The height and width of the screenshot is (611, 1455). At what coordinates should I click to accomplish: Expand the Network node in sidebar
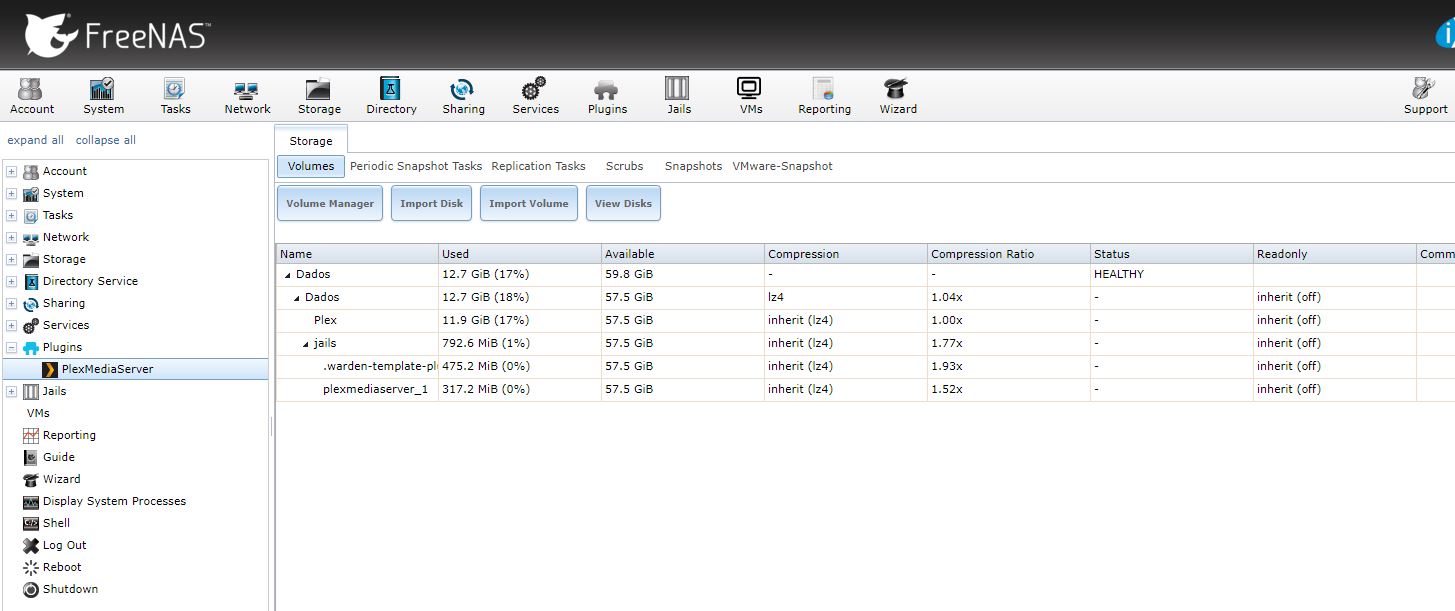(11, 237)
